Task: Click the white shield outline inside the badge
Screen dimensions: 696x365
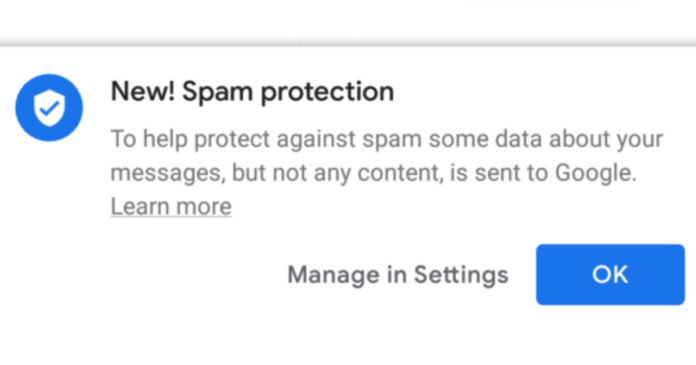Action: 49,108
